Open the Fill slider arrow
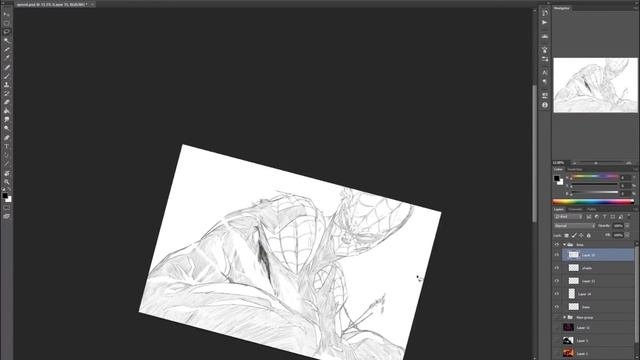This screenshot has width=640, height=360. click(x=627, y=236)
